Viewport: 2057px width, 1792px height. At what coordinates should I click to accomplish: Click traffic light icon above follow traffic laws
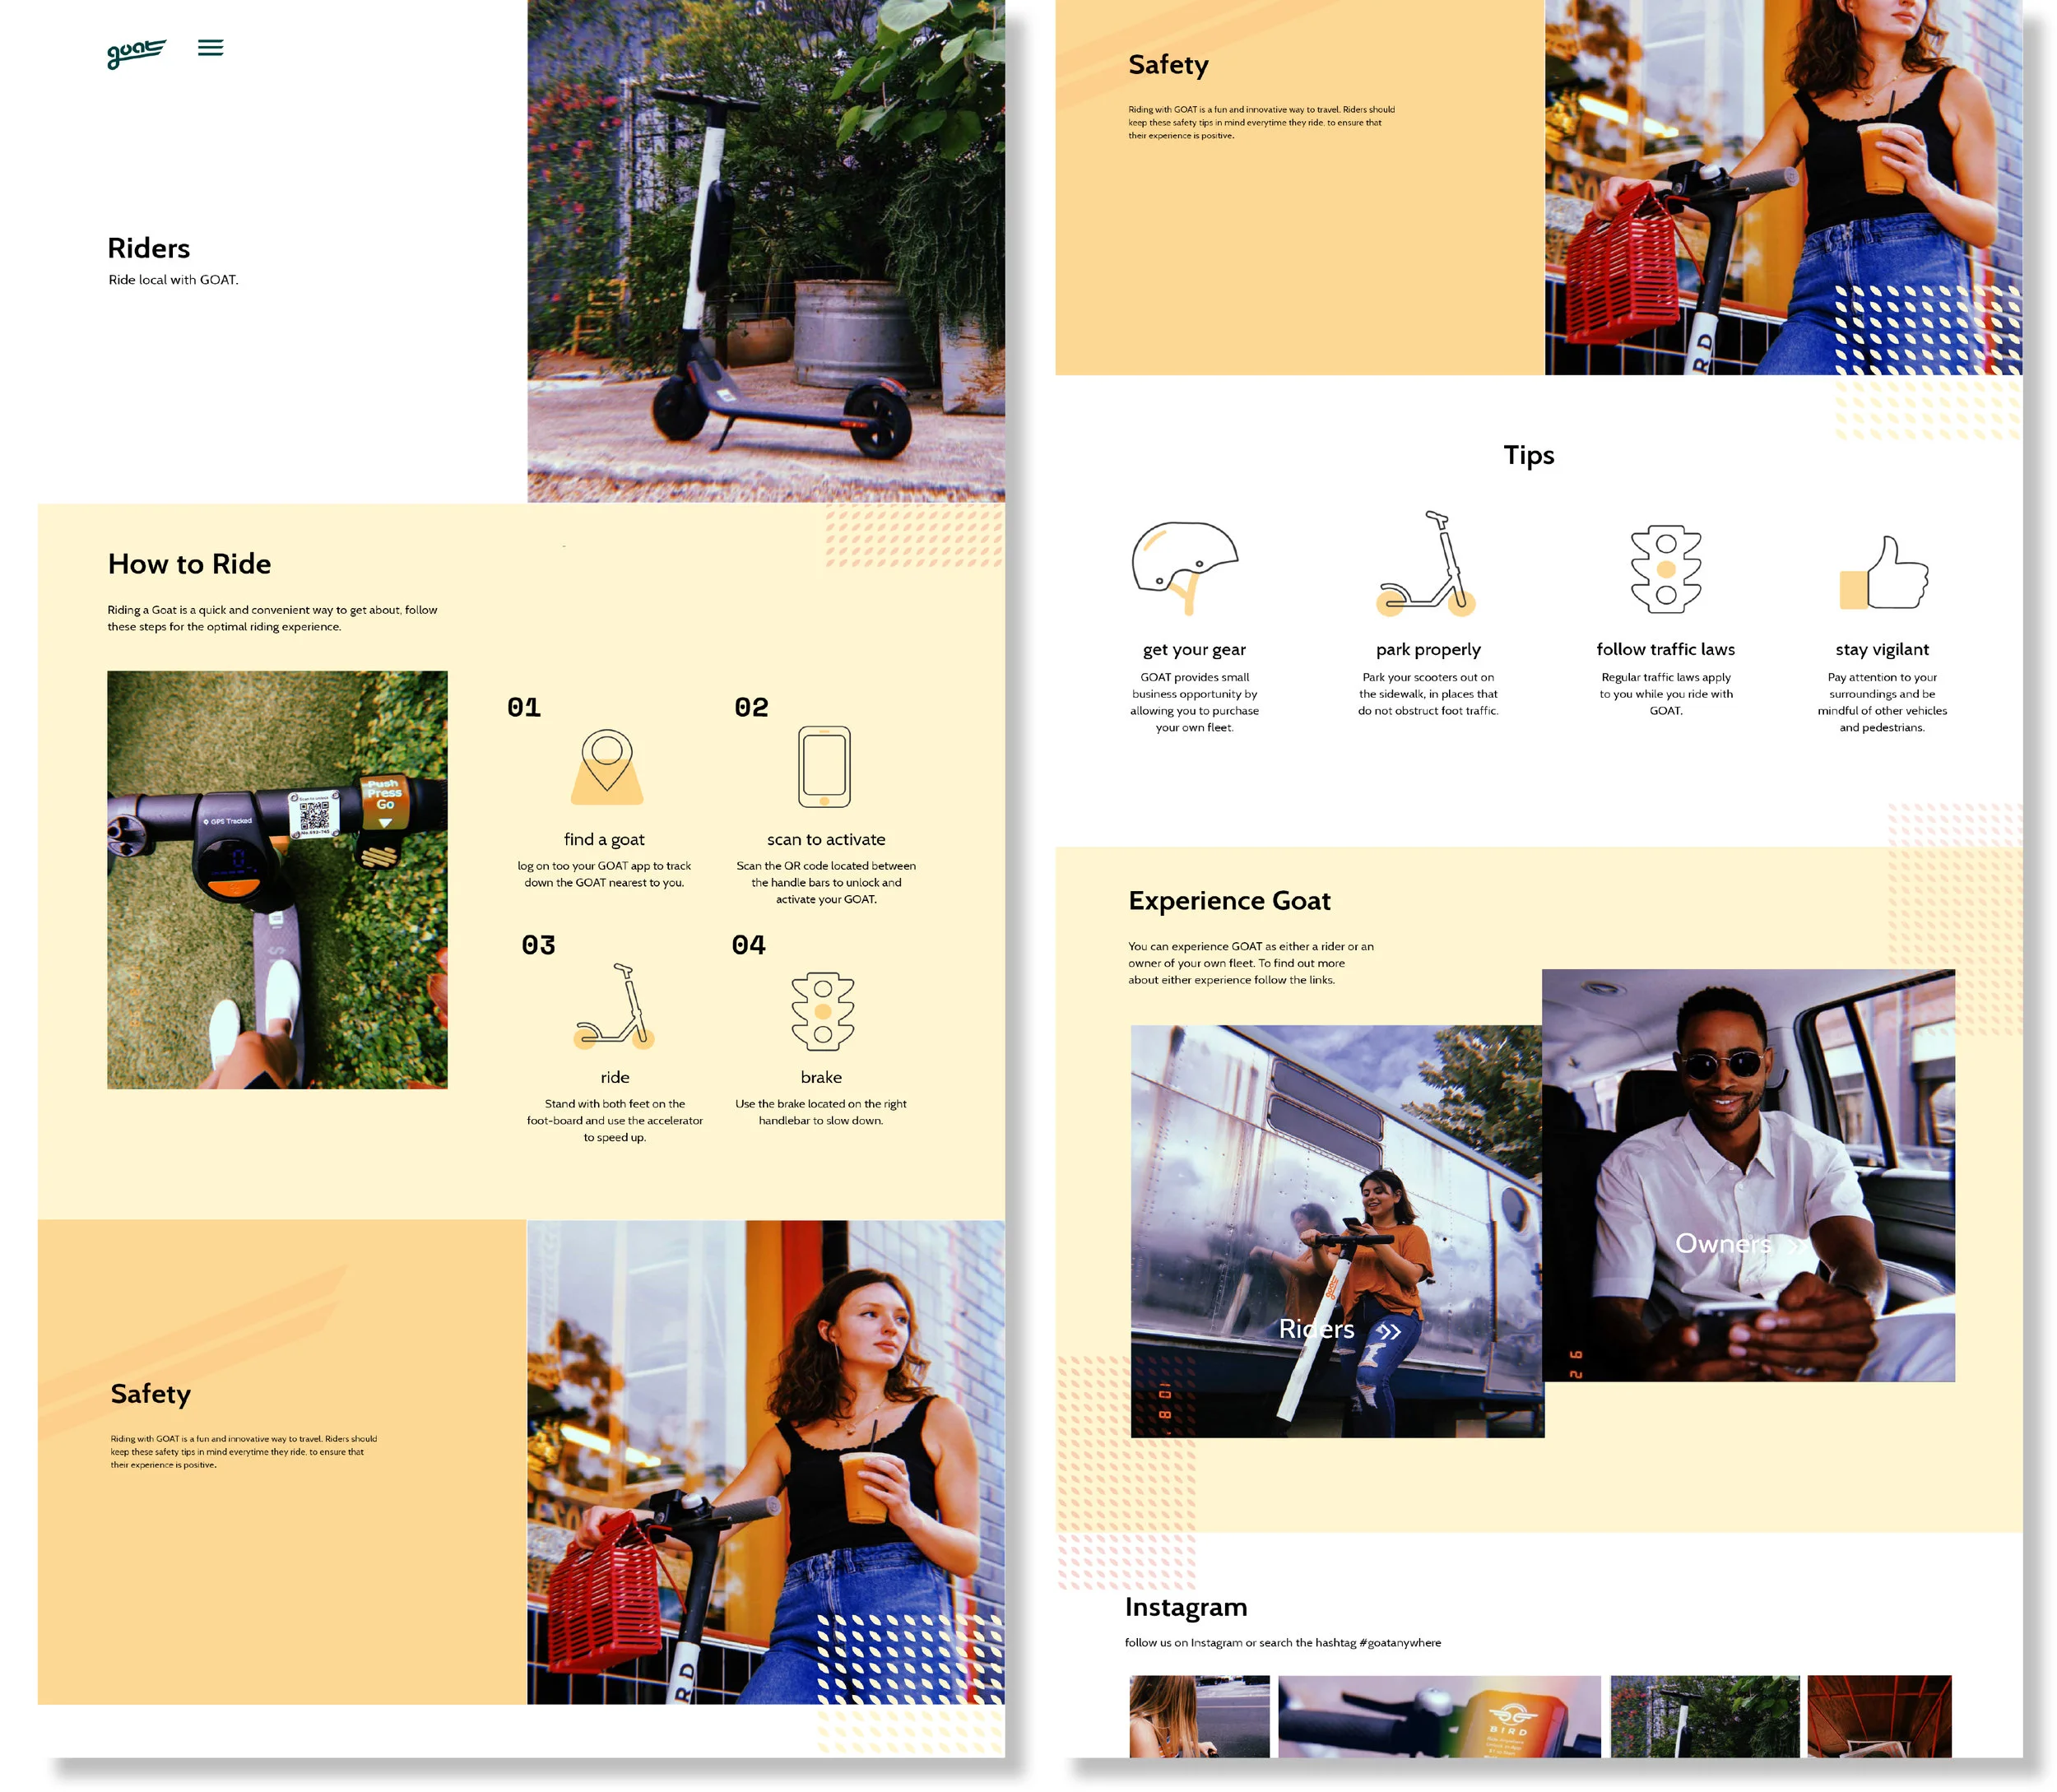pos(1666,569)
